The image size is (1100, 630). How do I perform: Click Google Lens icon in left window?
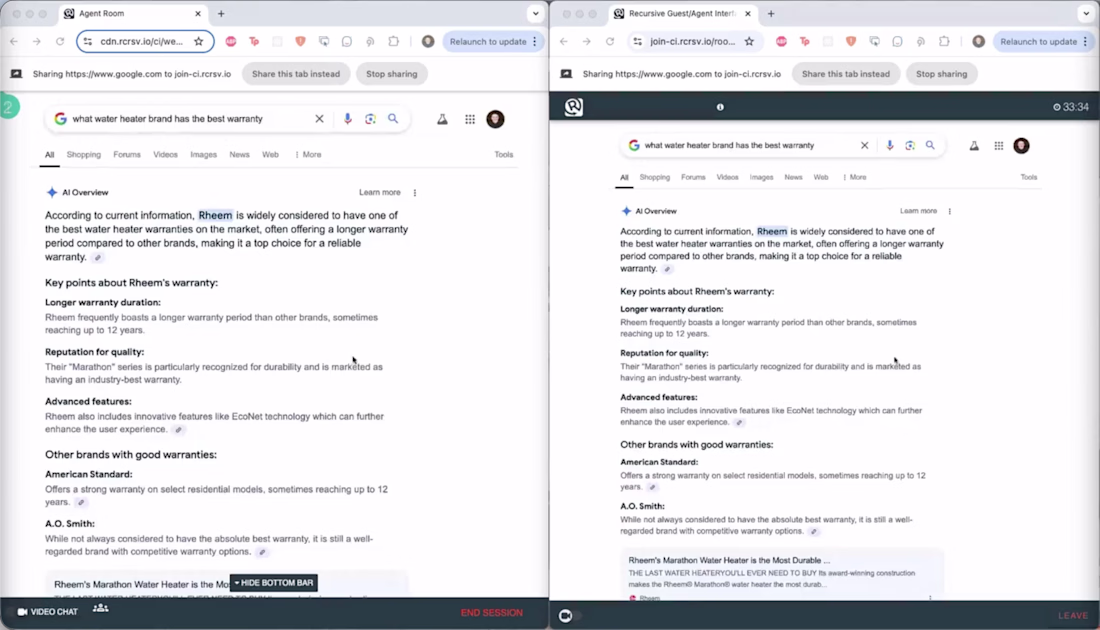click(x=370, y=119)
